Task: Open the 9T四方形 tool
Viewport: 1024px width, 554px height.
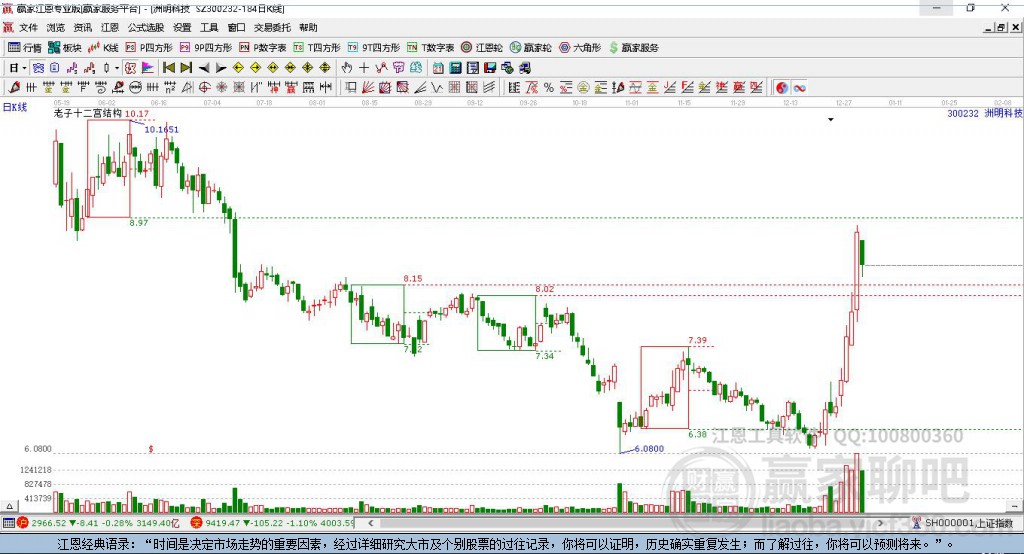Action: (374, 48)
